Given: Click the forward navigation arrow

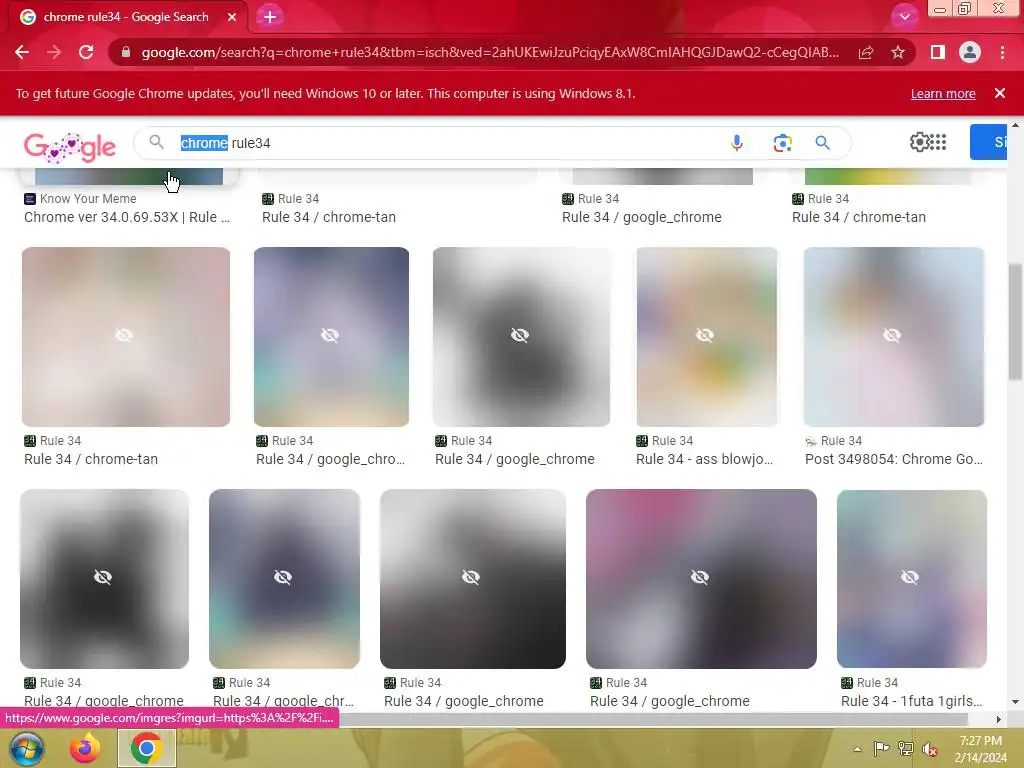Looking at the screenshot, I should pyautogui.click(x=54, y=52).
